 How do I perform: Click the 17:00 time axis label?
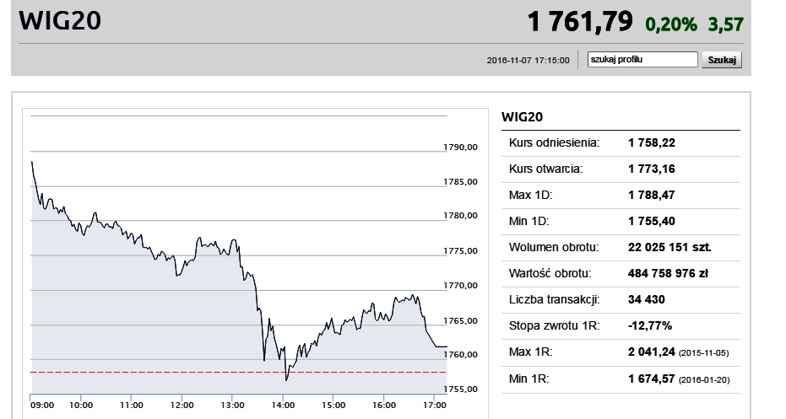pos(434,405)
